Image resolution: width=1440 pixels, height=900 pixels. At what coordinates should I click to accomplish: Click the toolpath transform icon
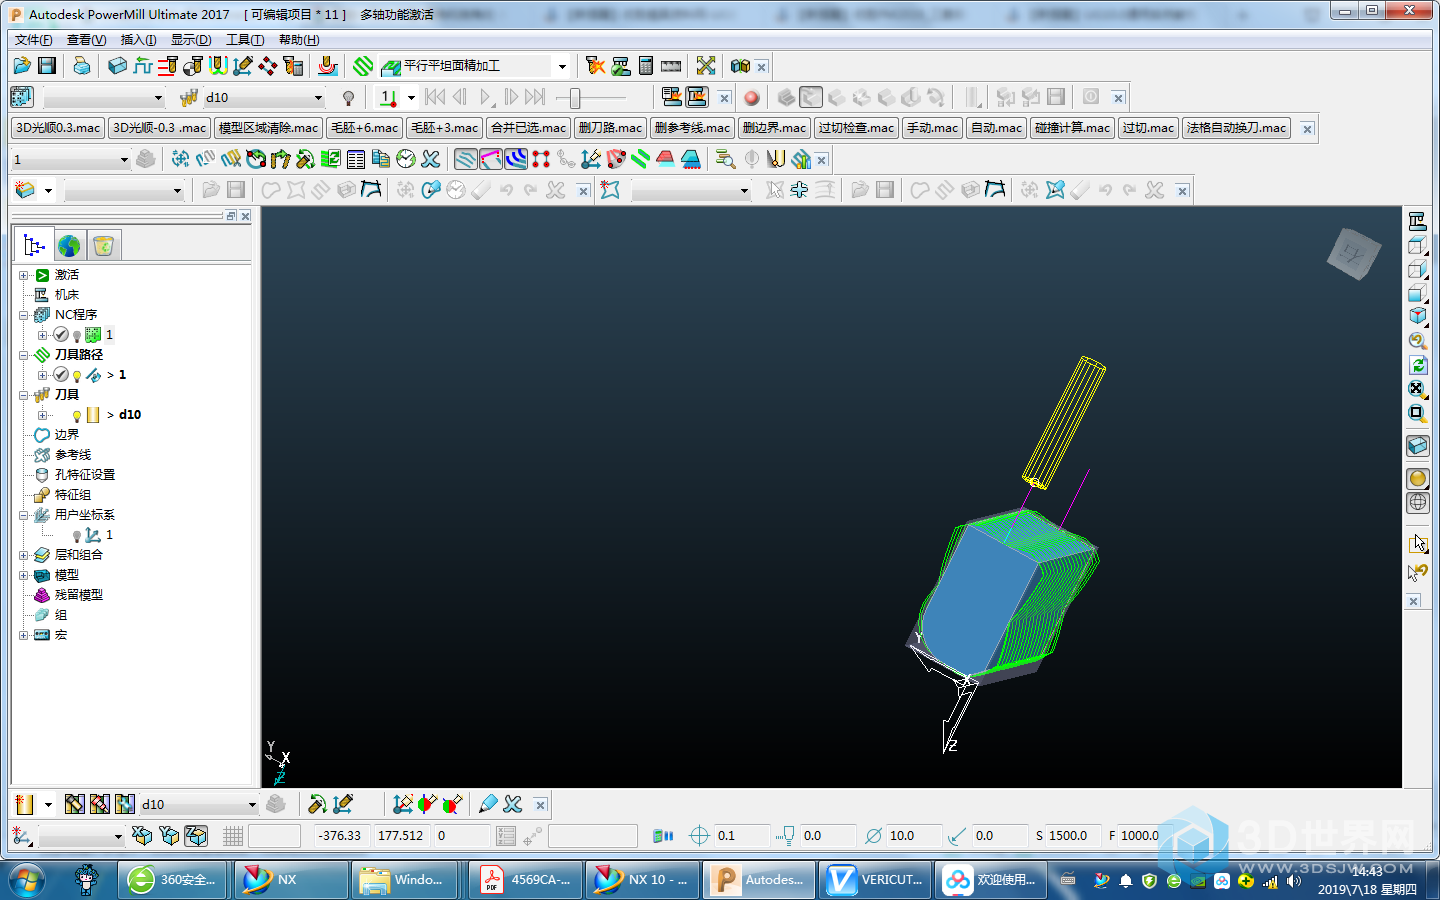[180, 159]
